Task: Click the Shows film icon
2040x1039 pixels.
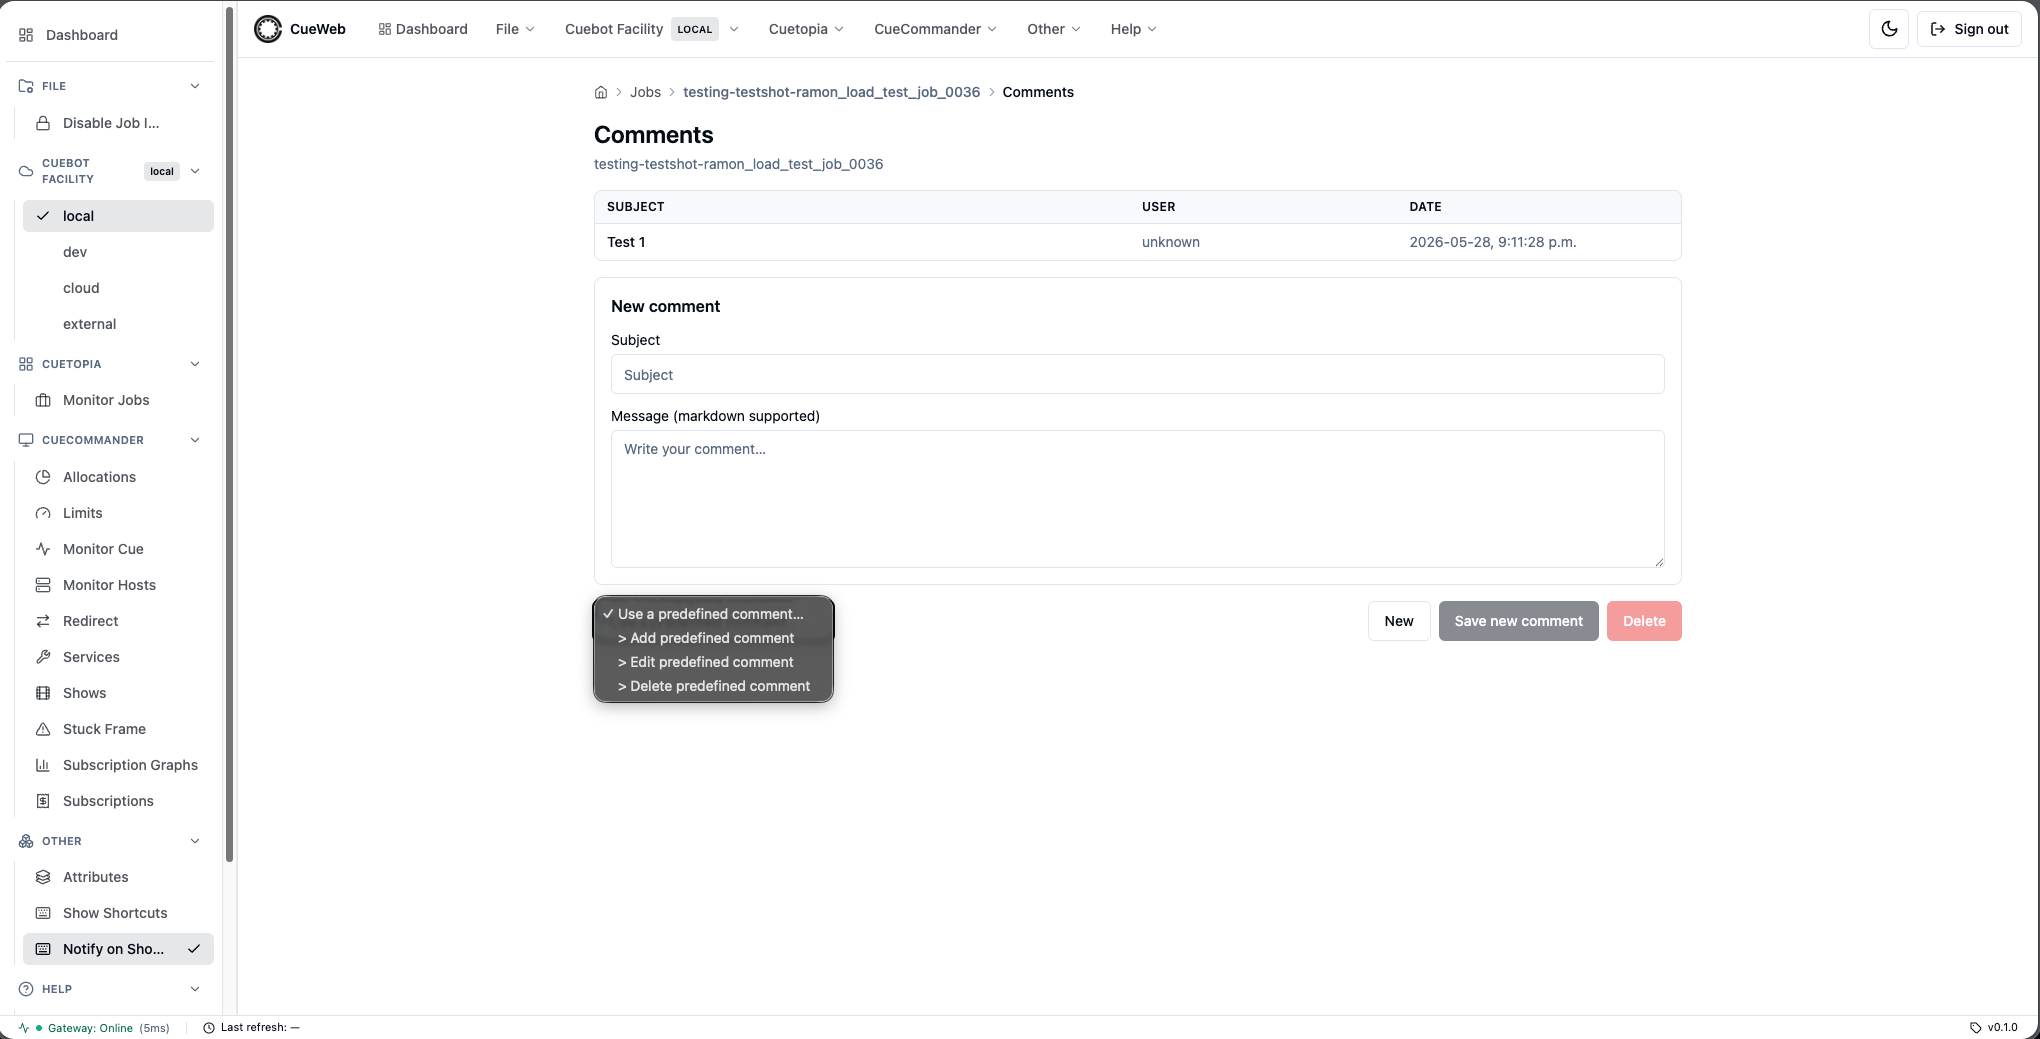Action: (43, 693)
